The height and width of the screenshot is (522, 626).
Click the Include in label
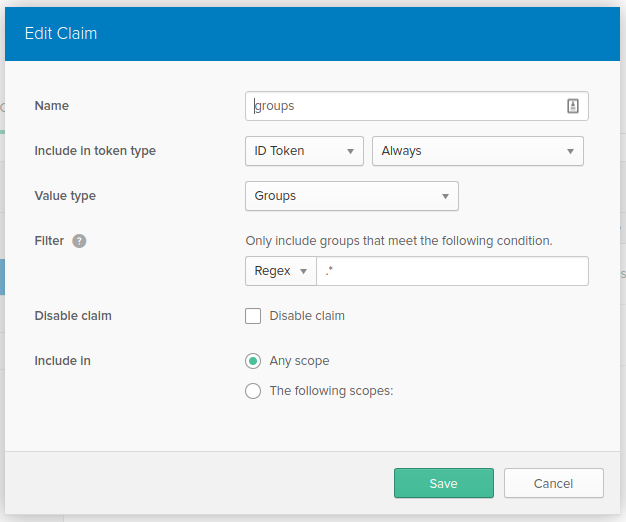coord(62,361)
